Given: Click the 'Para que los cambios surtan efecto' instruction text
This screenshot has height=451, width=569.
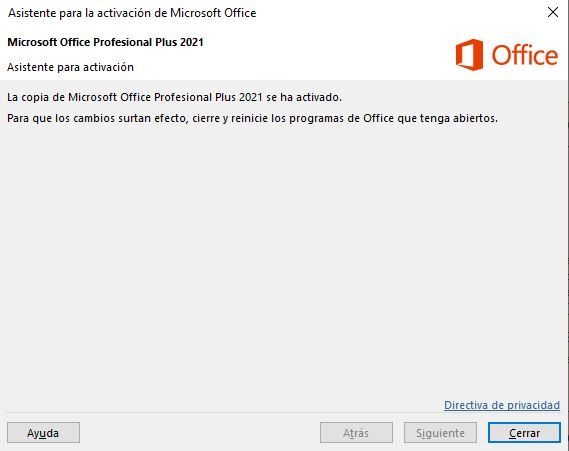Looking at the screenshot, I should pyautogui.click(x=253, y=118).
